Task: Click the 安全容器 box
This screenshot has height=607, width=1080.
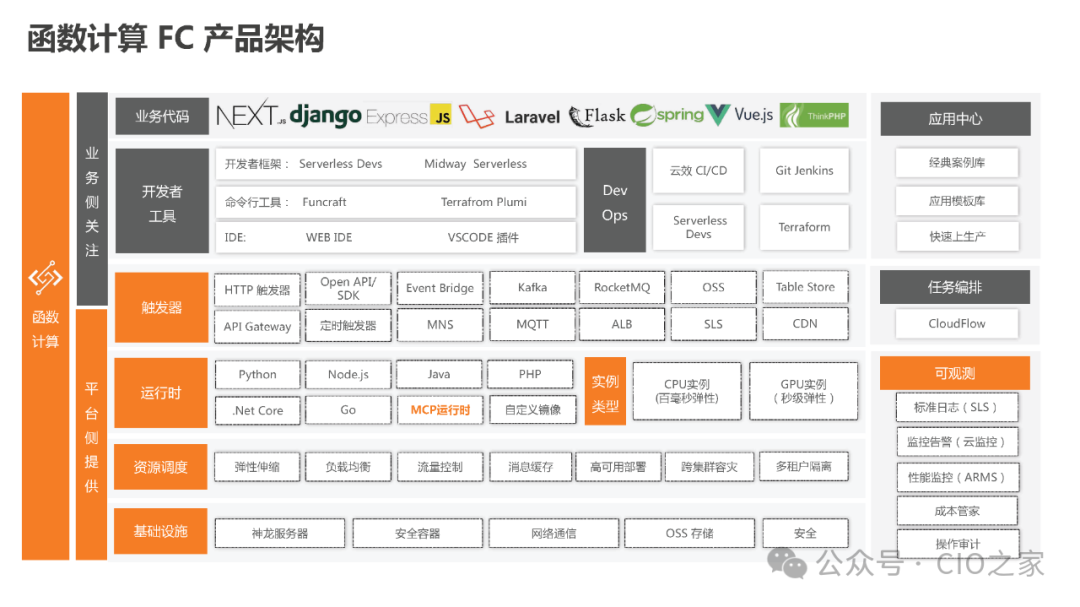Action: (417, 533)
